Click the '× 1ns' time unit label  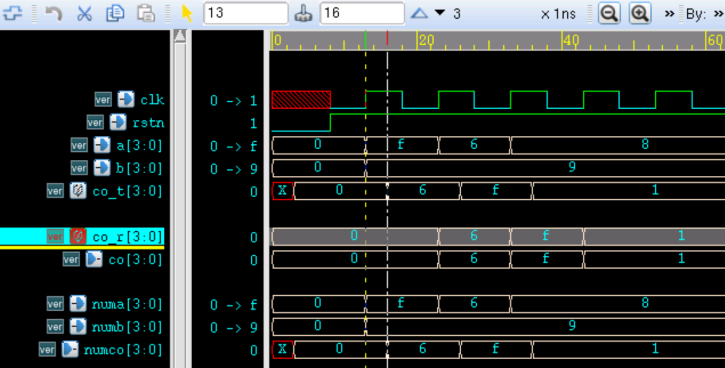pos(558,14)
